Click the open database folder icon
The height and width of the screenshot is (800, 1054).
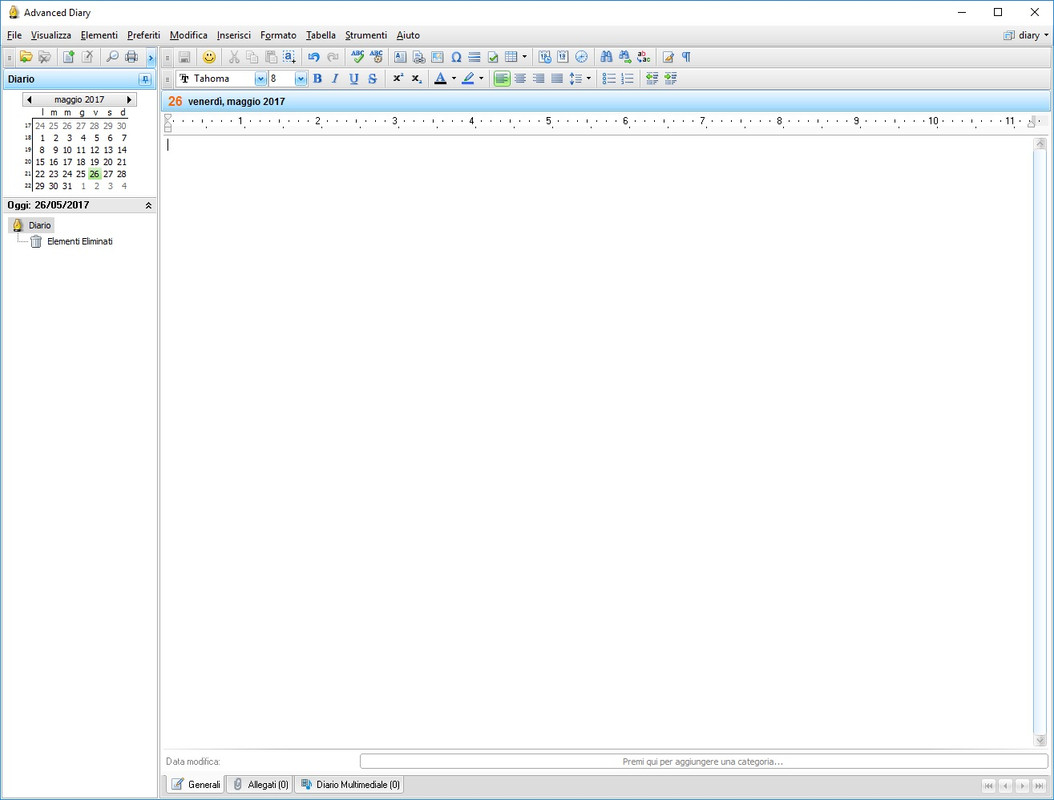(26, 57)
